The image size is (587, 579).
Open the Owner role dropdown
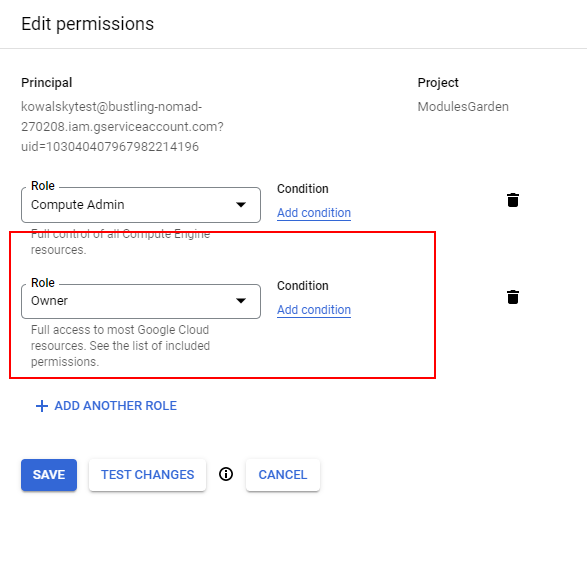[x=141, y=301]
